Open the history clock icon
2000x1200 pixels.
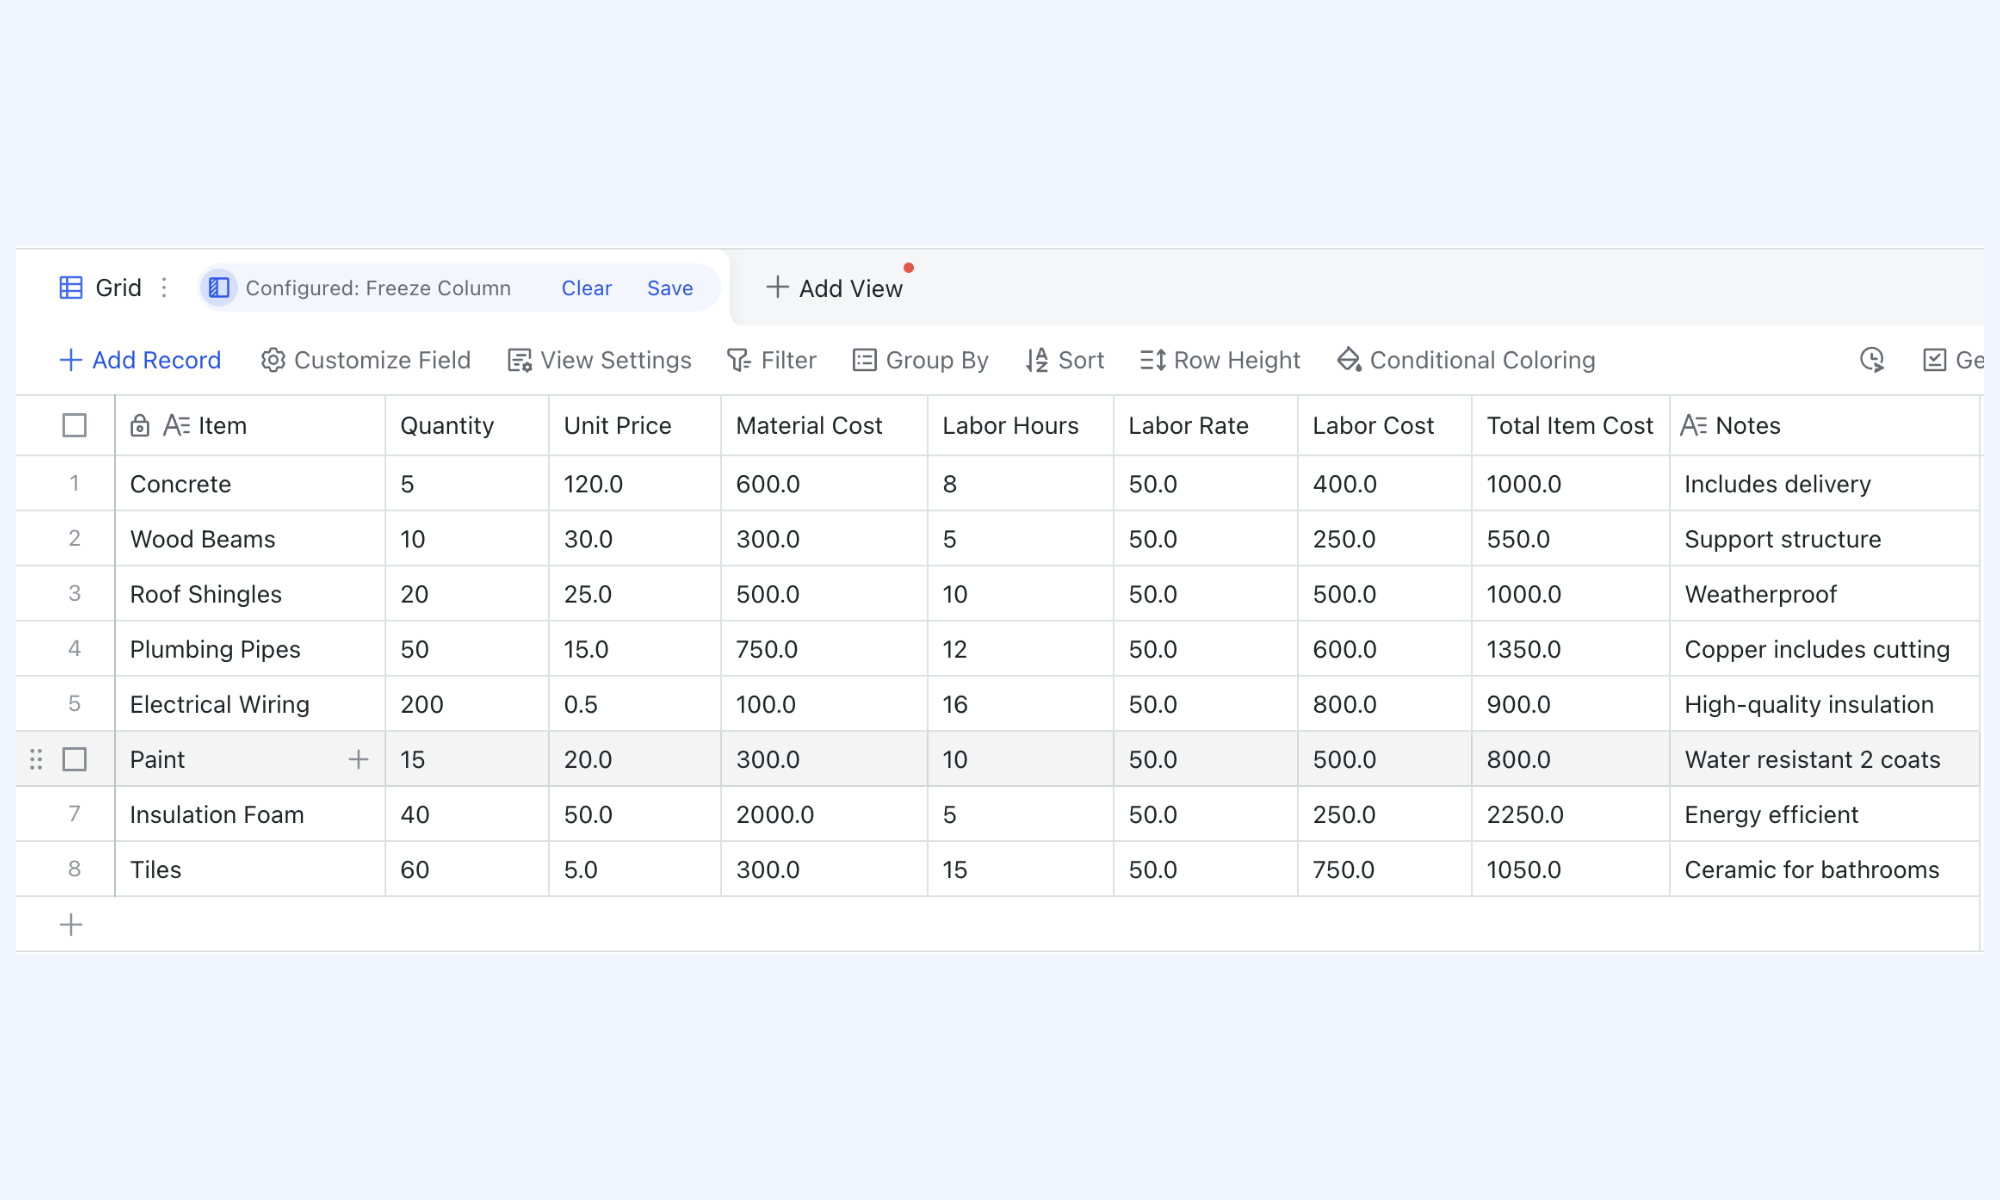(x=1872, y=360)
